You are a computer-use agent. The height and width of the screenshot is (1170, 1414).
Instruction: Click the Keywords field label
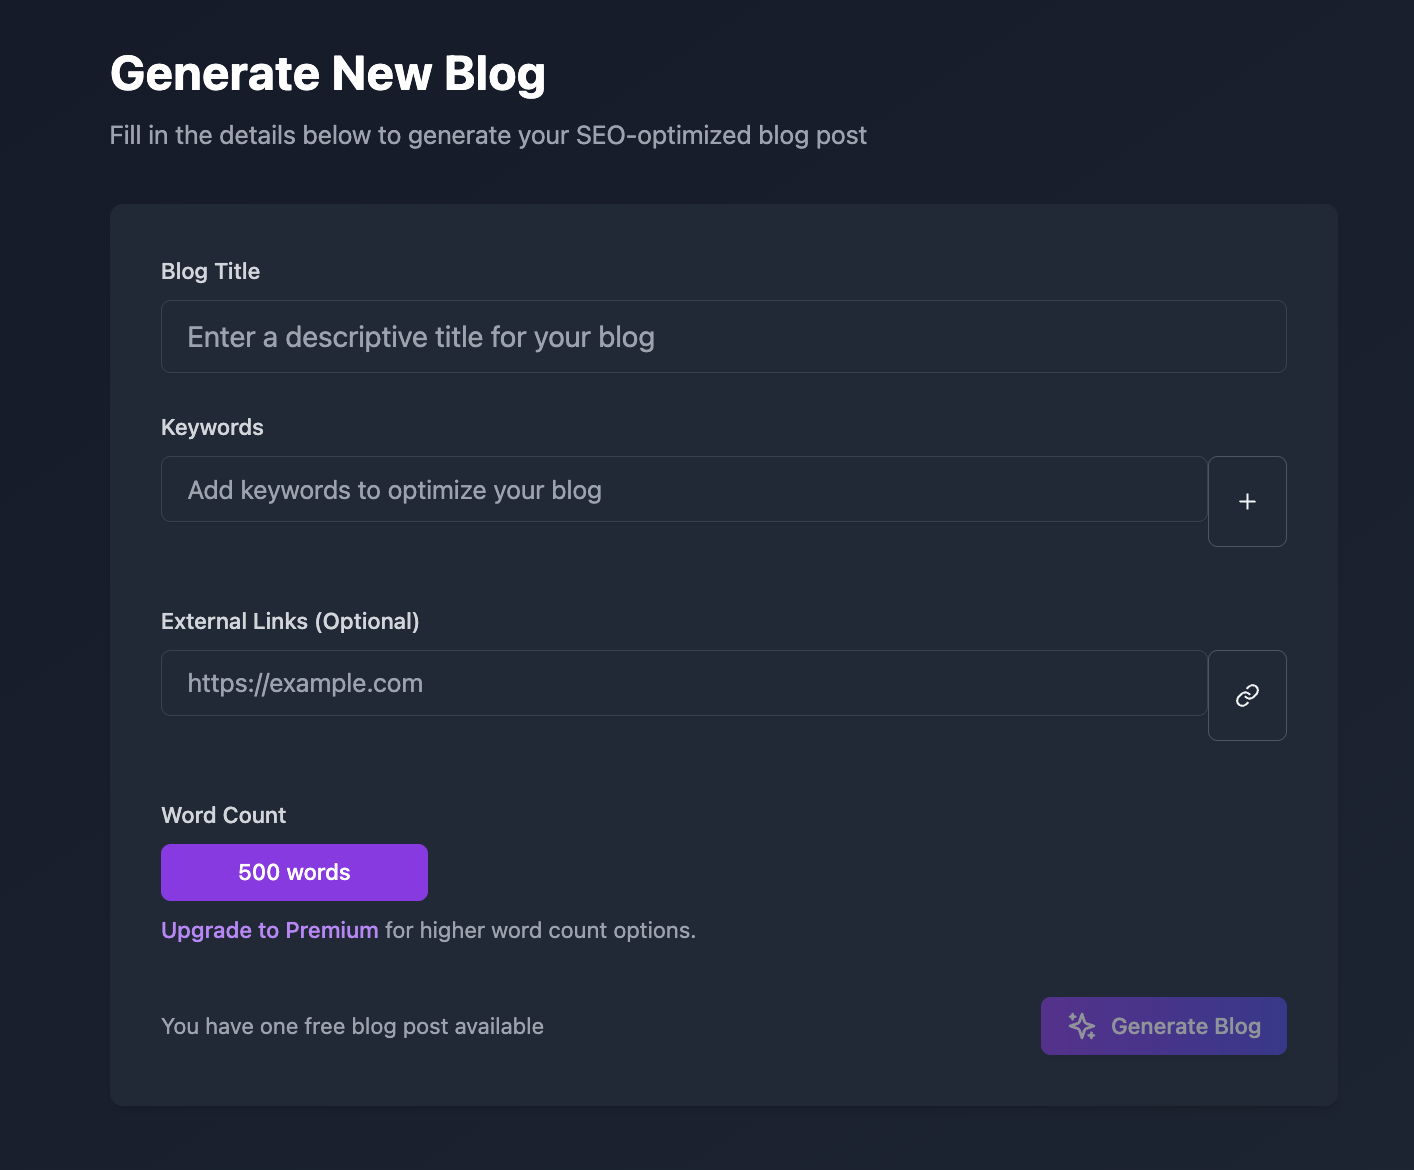212,427
